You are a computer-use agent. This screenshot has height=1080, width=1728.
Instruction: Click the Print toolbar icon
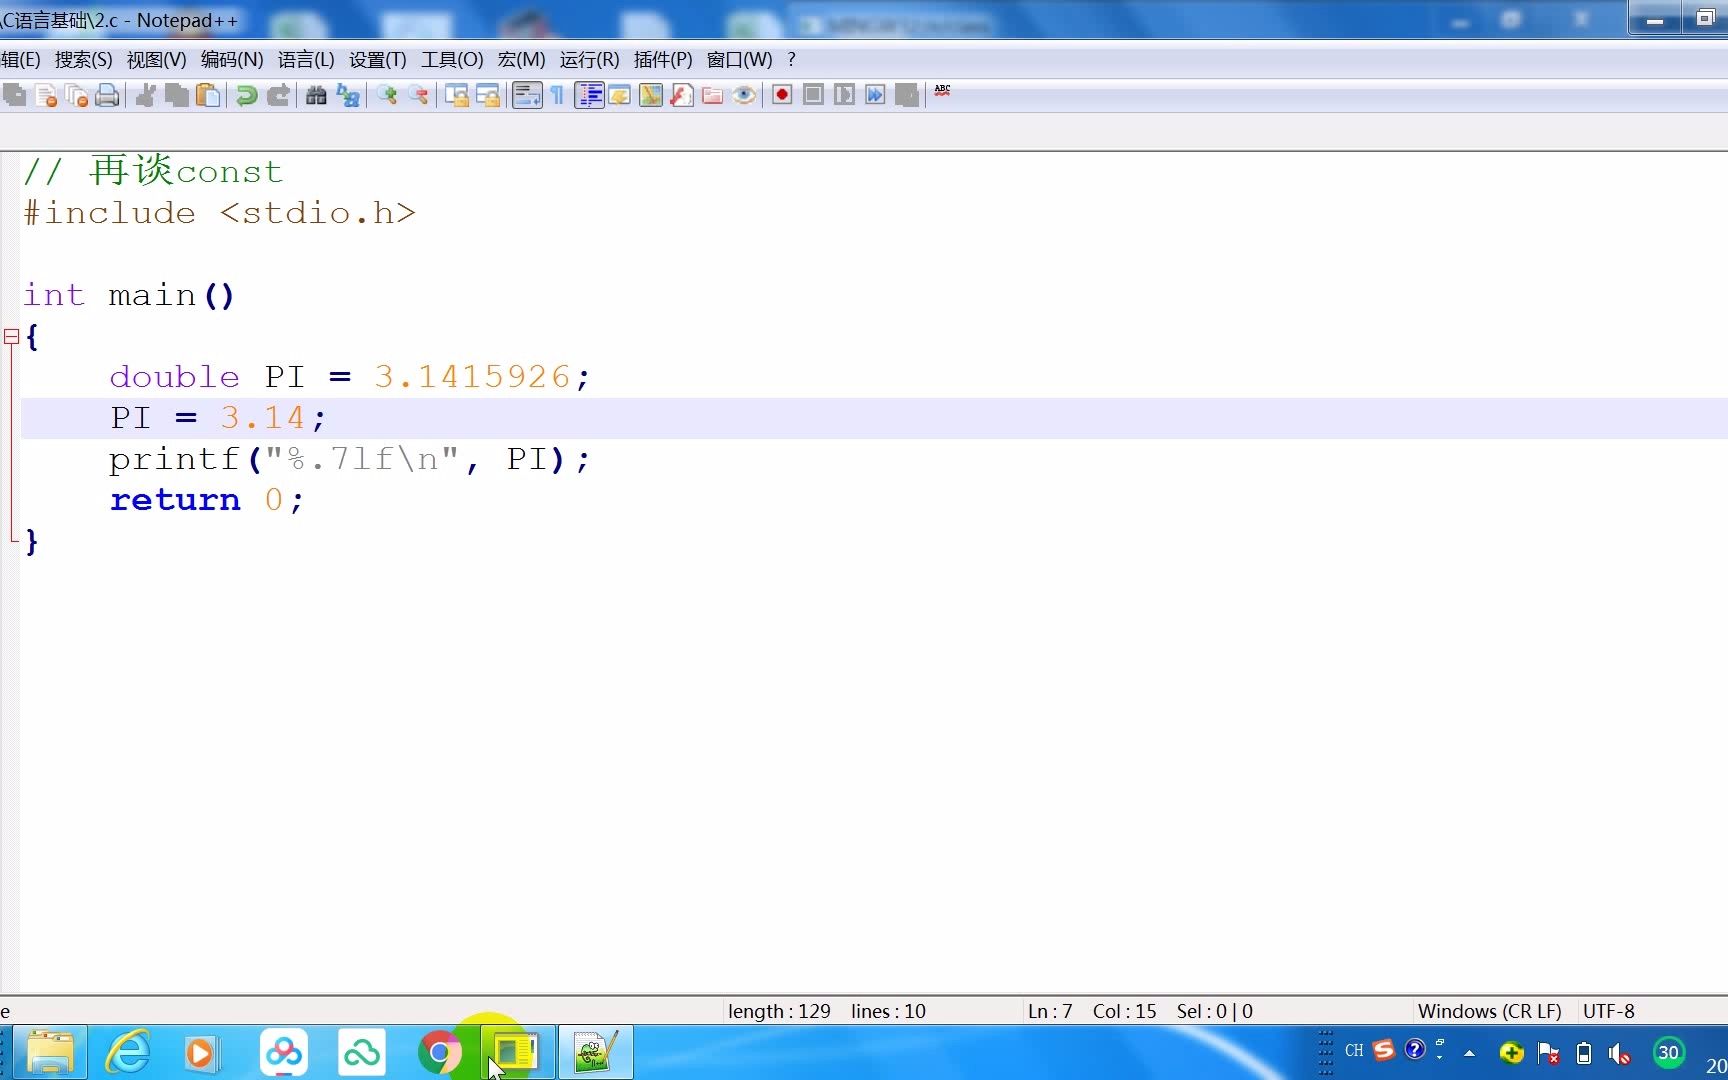[108, 95]
